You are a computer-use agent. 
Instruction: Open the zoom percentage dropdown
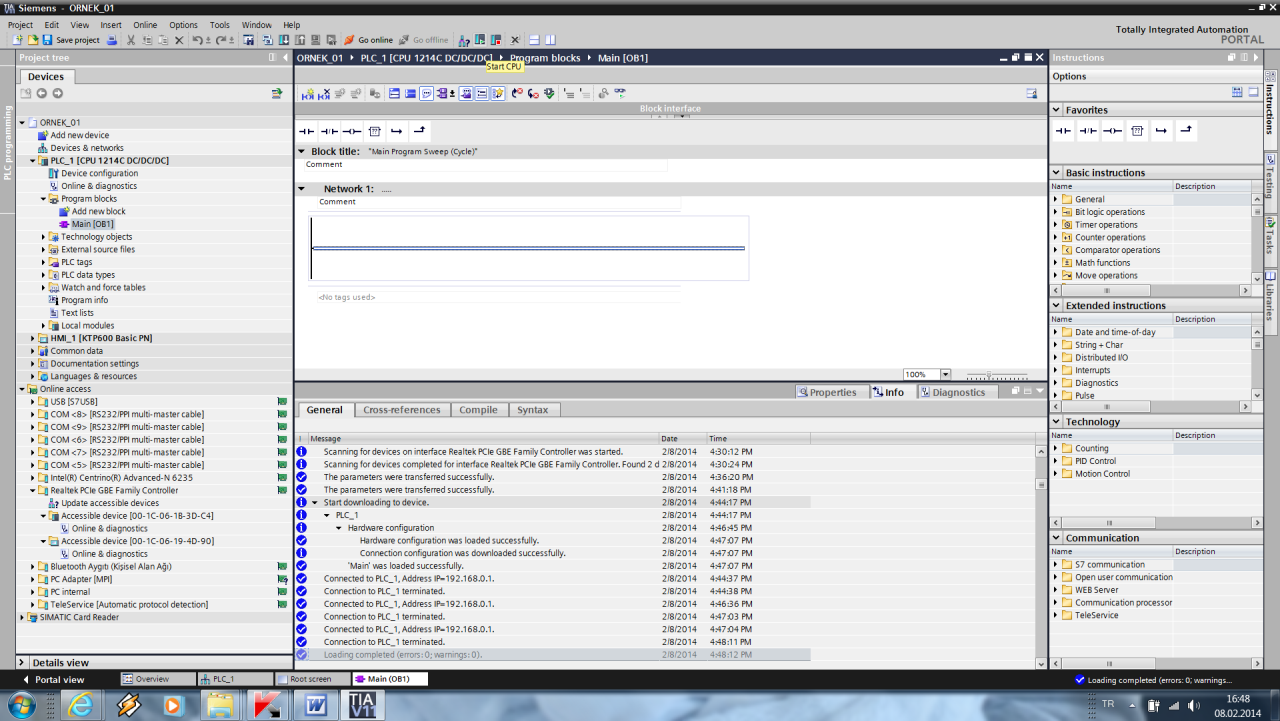946,375
